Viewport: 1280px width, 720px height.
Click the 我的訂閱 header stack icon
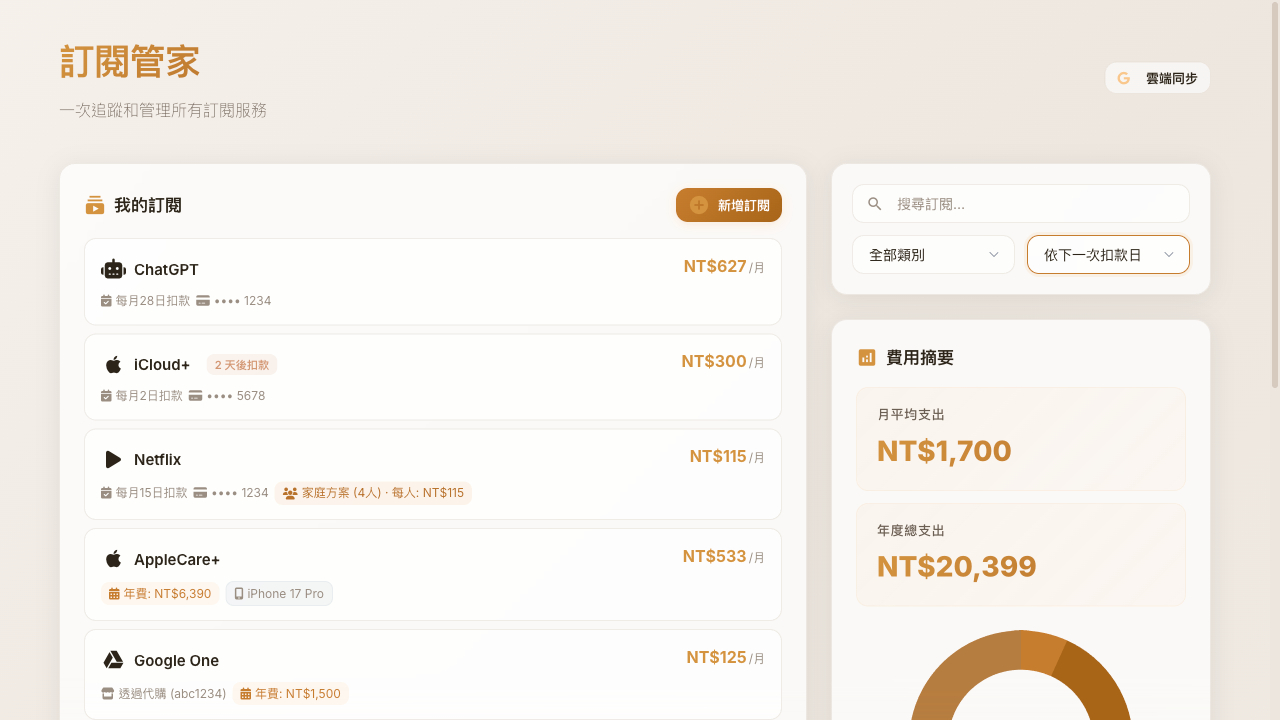pos(95,205)
